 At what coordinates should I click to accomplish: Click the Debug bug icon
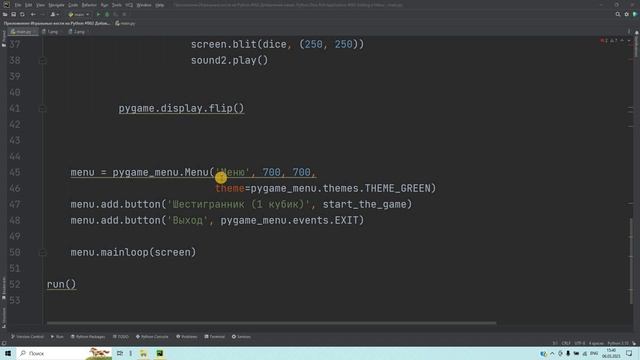(107, 14)
